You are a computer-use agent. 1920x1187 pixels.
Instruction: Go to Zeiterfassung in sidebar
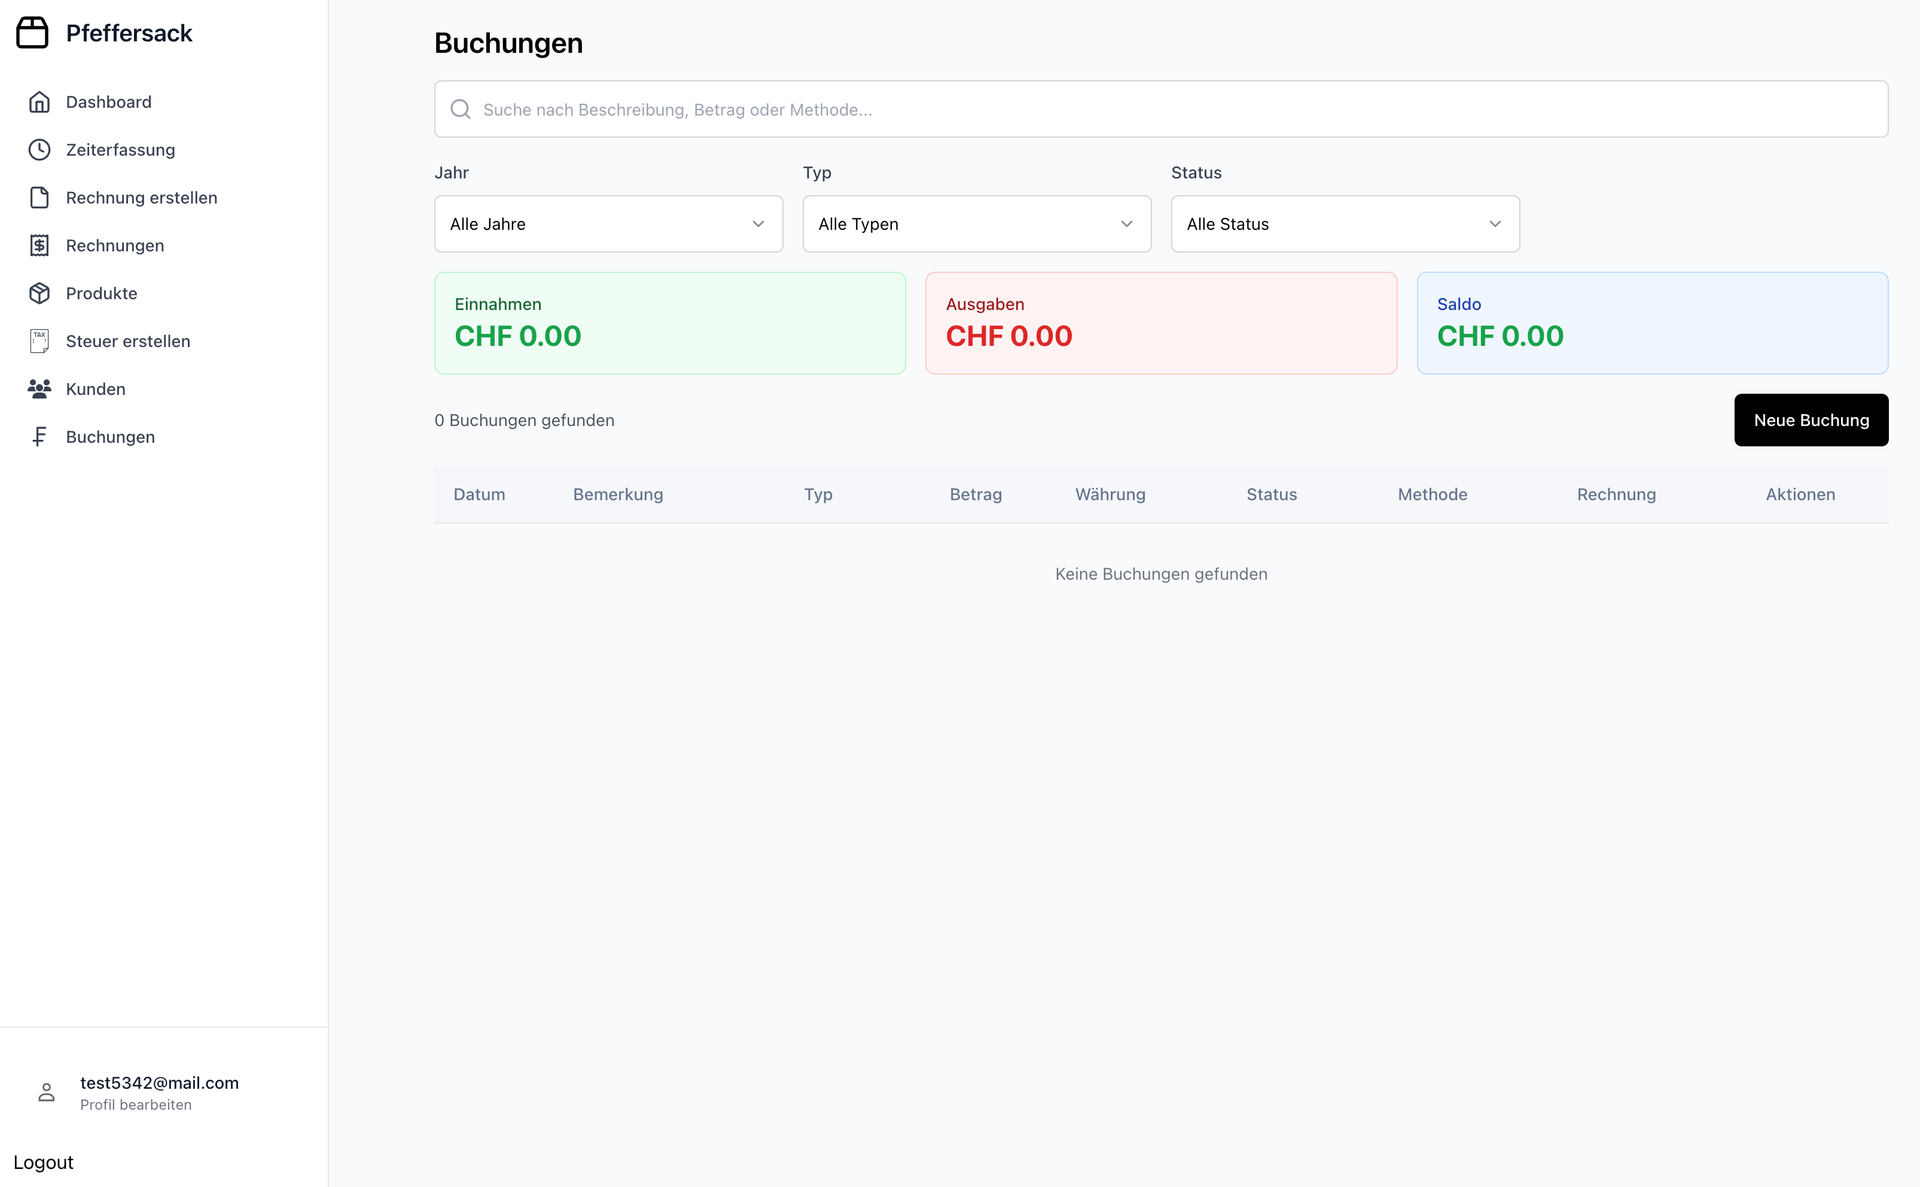click(x=120, y=150)
